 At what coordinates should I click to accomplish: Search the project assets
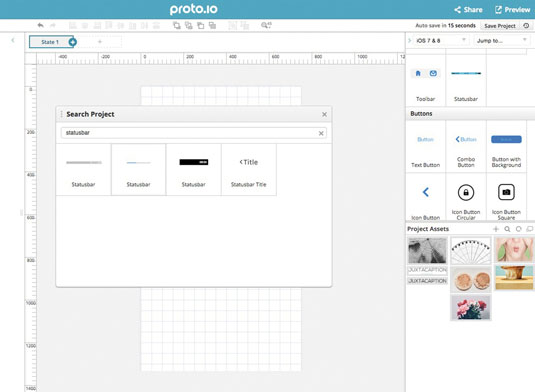[x=507, y=229]
